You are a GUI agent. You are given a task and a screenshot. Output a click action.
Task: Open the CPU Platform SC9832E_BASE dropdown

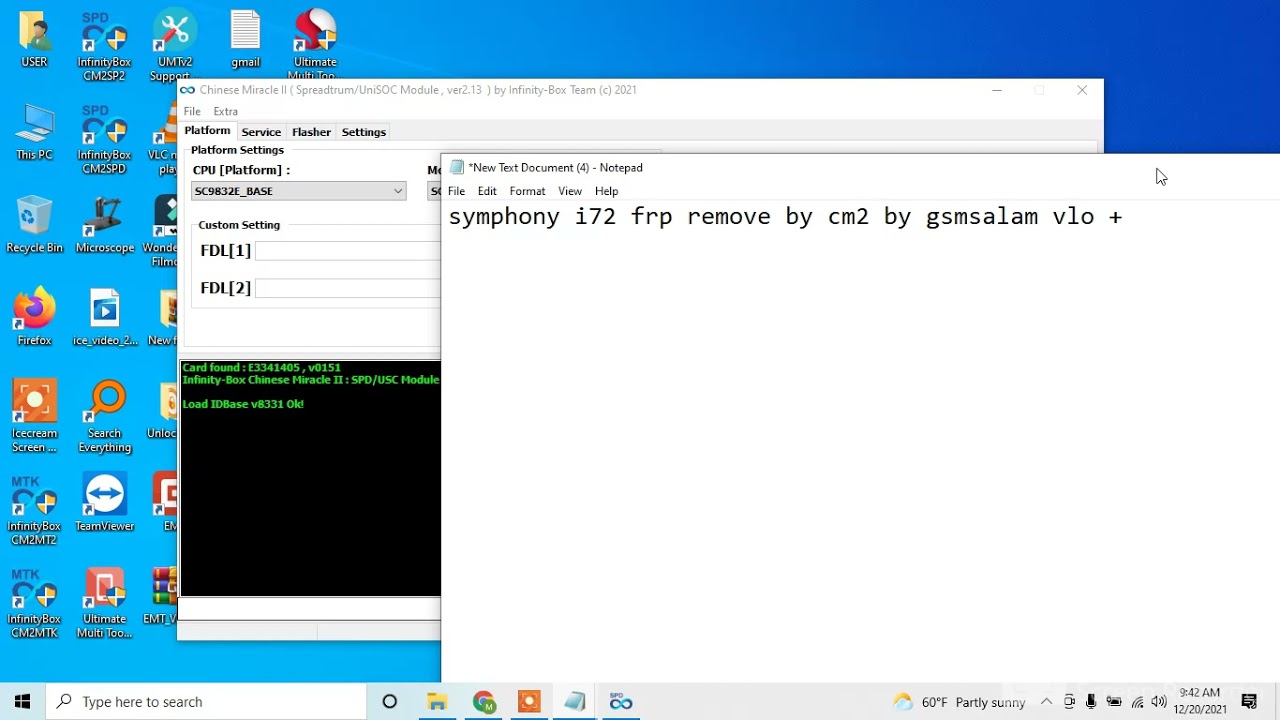(x=298, y=191)
